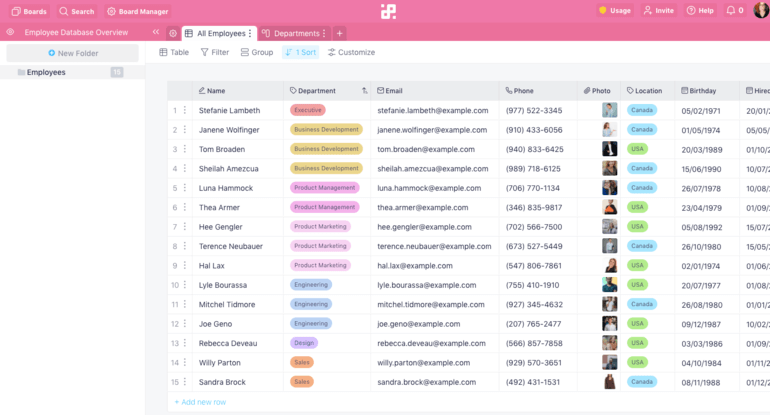Open the 1 Sort settings
This screenshot has height=415, width=770.
[x=301, y=52]
